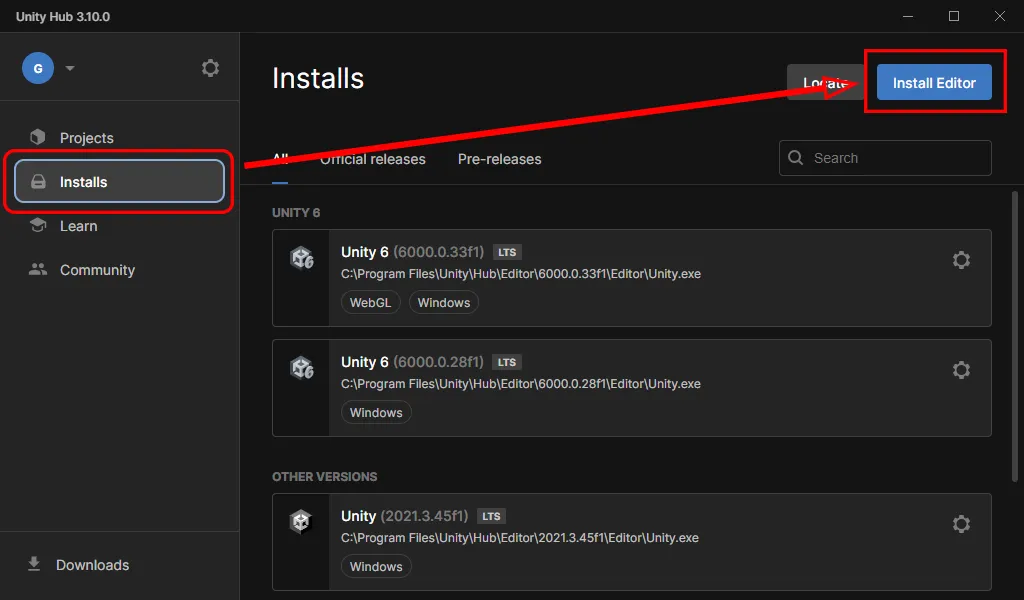Open settings gear for Unity 2021.3.45f1
The height and width of the screenshot is (600, 1024).
tap(961, 524)
